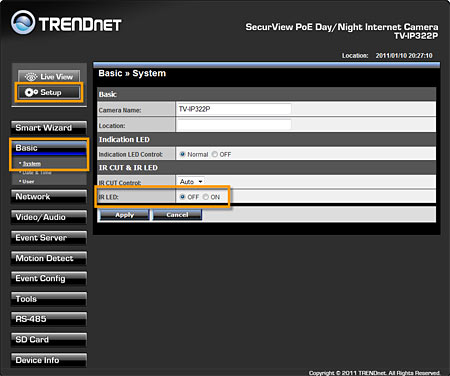The width and height of the screenshot is (450, 376).
Task: Select OFF for Indication LED Control
Action: point(215,154)
